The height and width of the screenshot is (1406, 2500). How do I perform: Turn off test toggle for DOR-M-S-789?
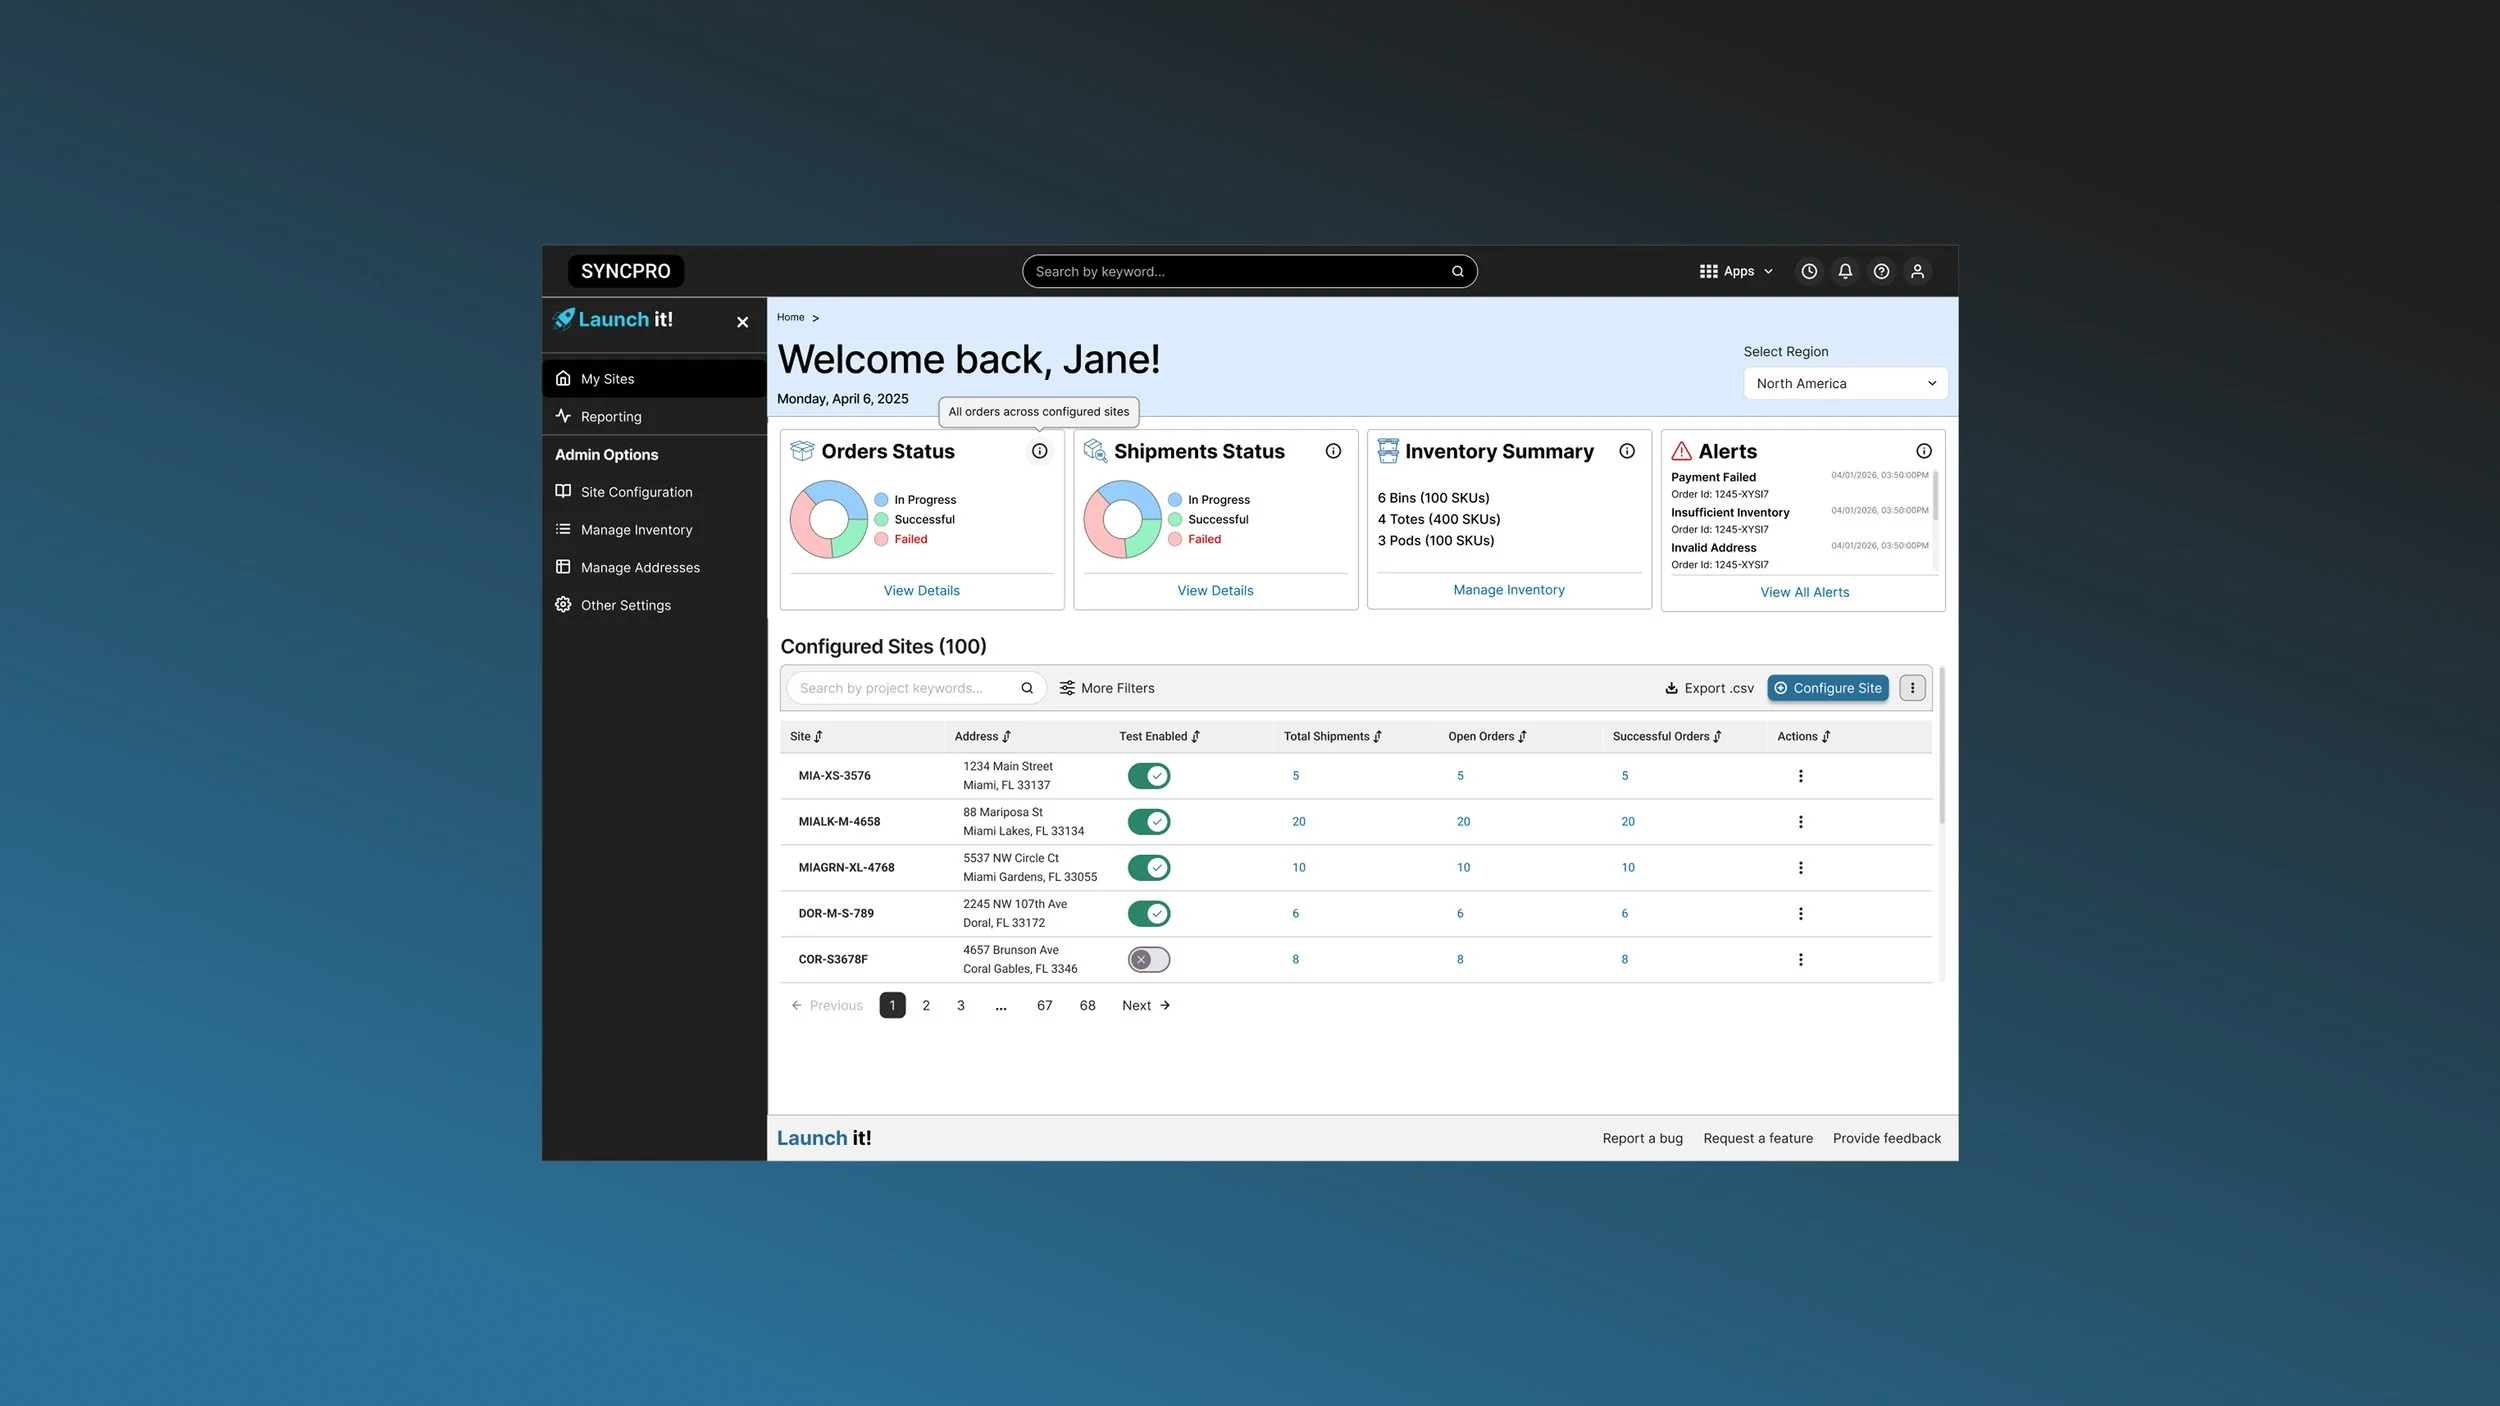coord(1149,914)
